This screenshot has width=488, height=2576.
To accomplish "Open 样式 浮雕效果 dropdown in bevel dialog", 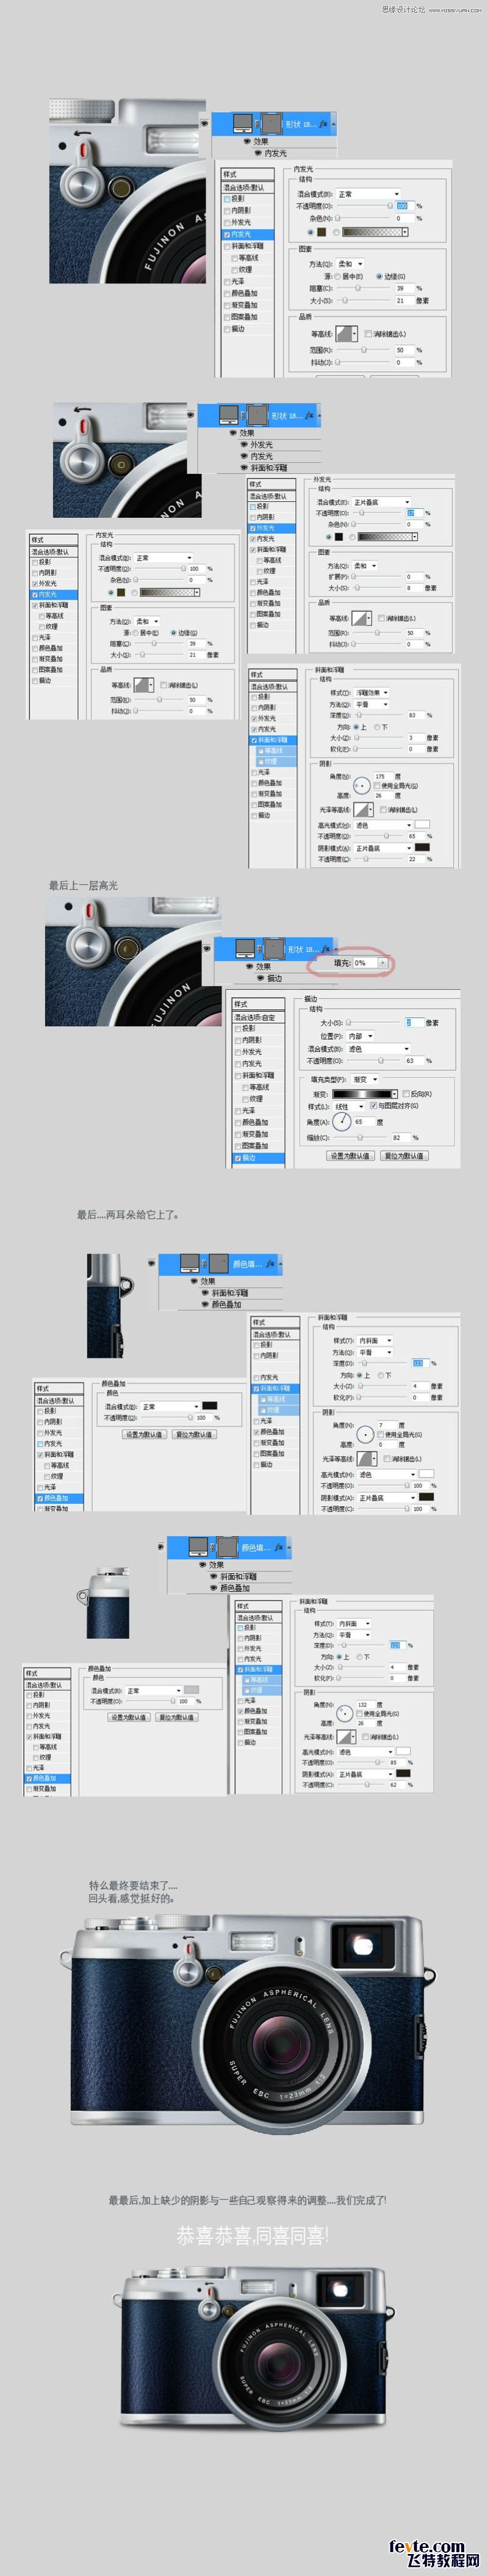I will (372, 693).
